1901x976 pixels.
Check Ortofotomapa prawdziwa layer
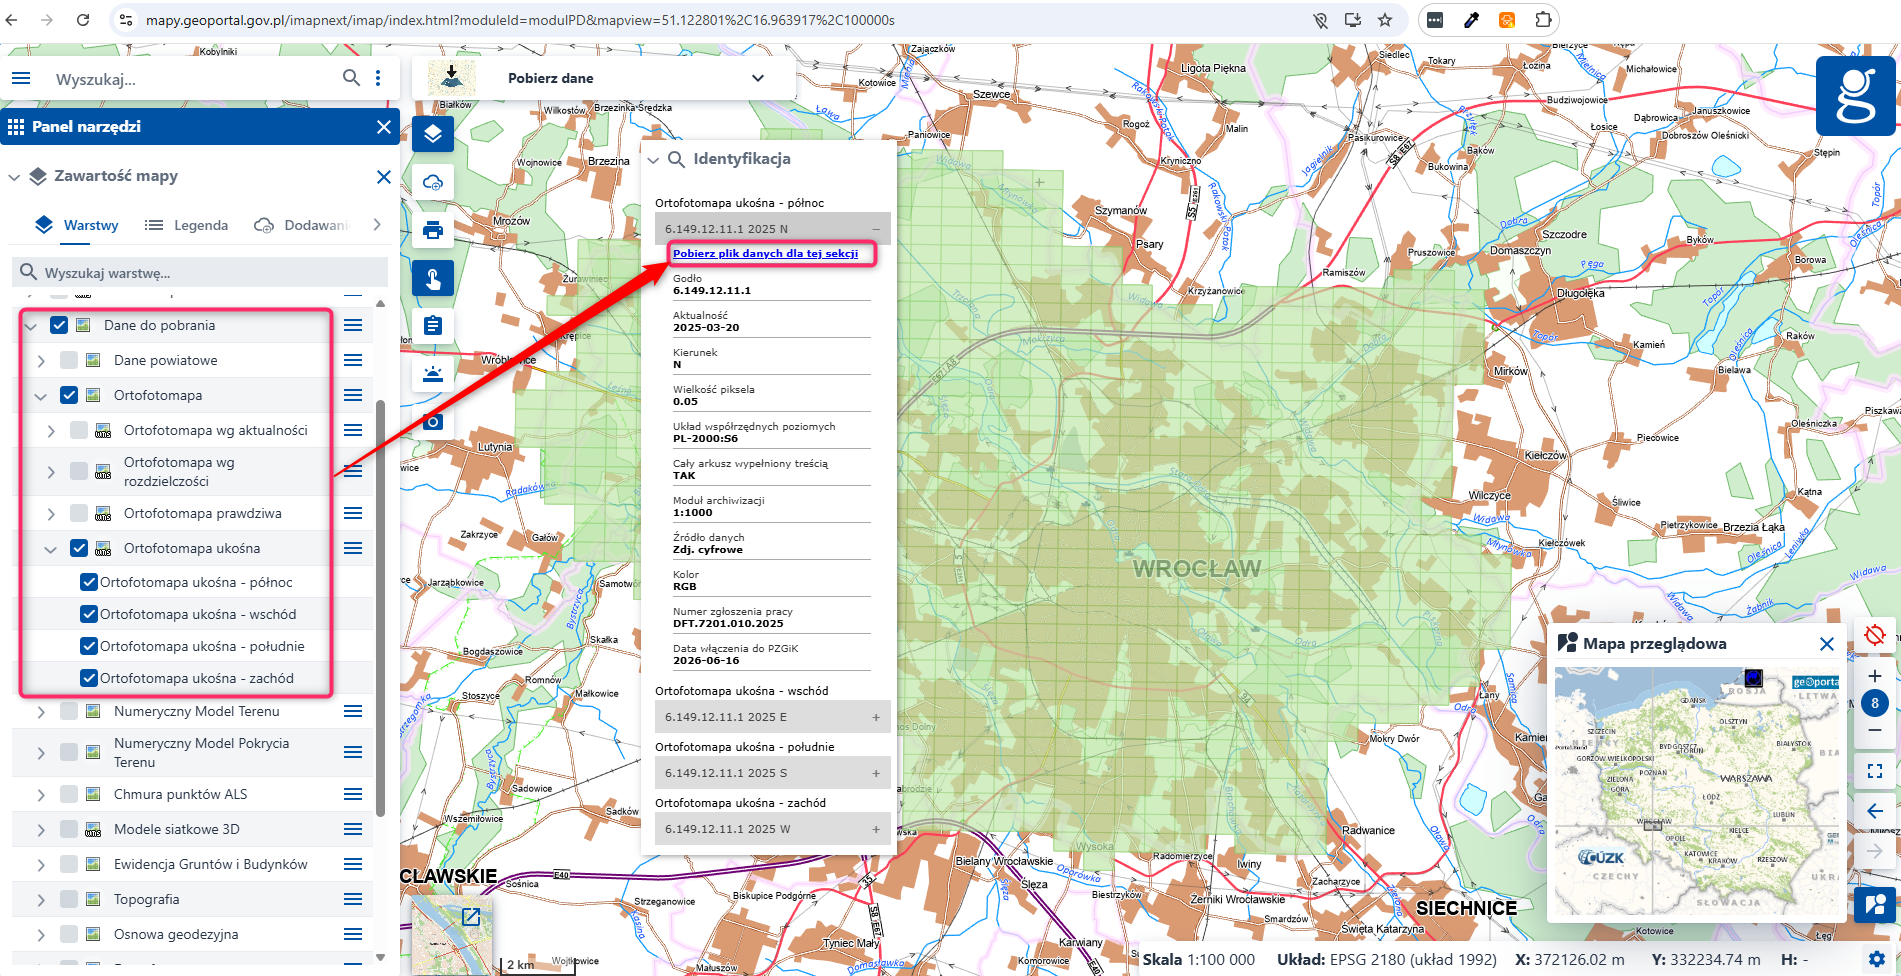click(79, 513)
